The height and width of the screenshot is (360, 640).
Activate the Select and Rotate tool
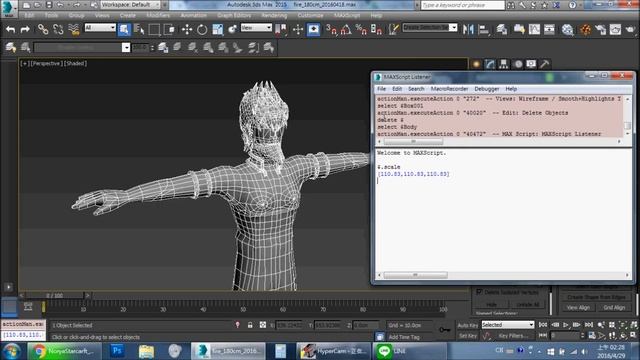coord(202,29)
